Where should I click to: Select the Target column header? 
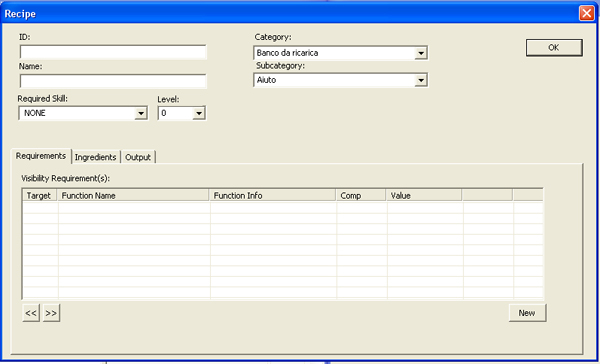[40, 195]
